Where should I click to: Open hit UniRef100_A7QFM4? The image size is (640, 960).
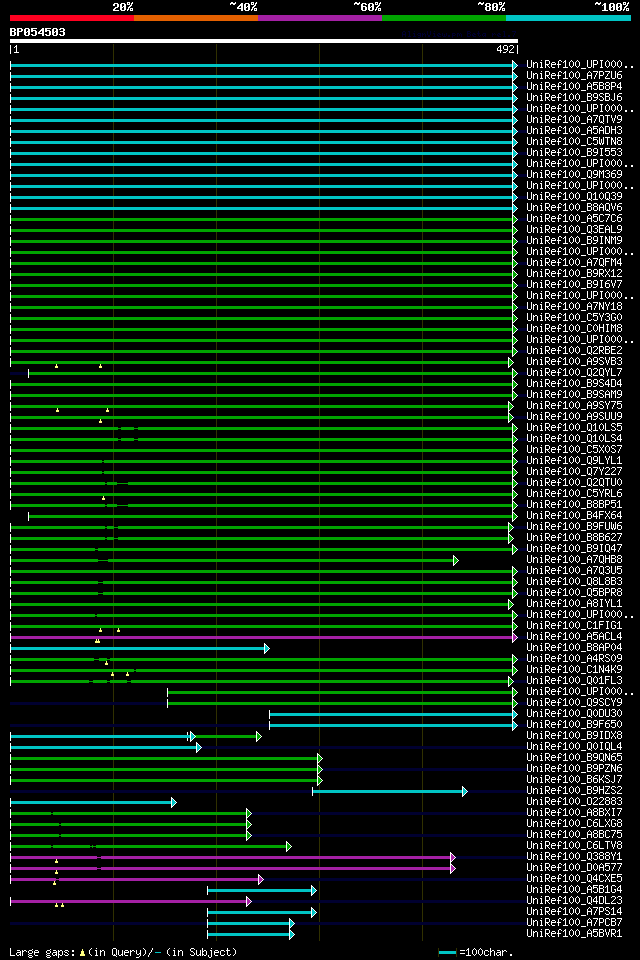(574, 263)
